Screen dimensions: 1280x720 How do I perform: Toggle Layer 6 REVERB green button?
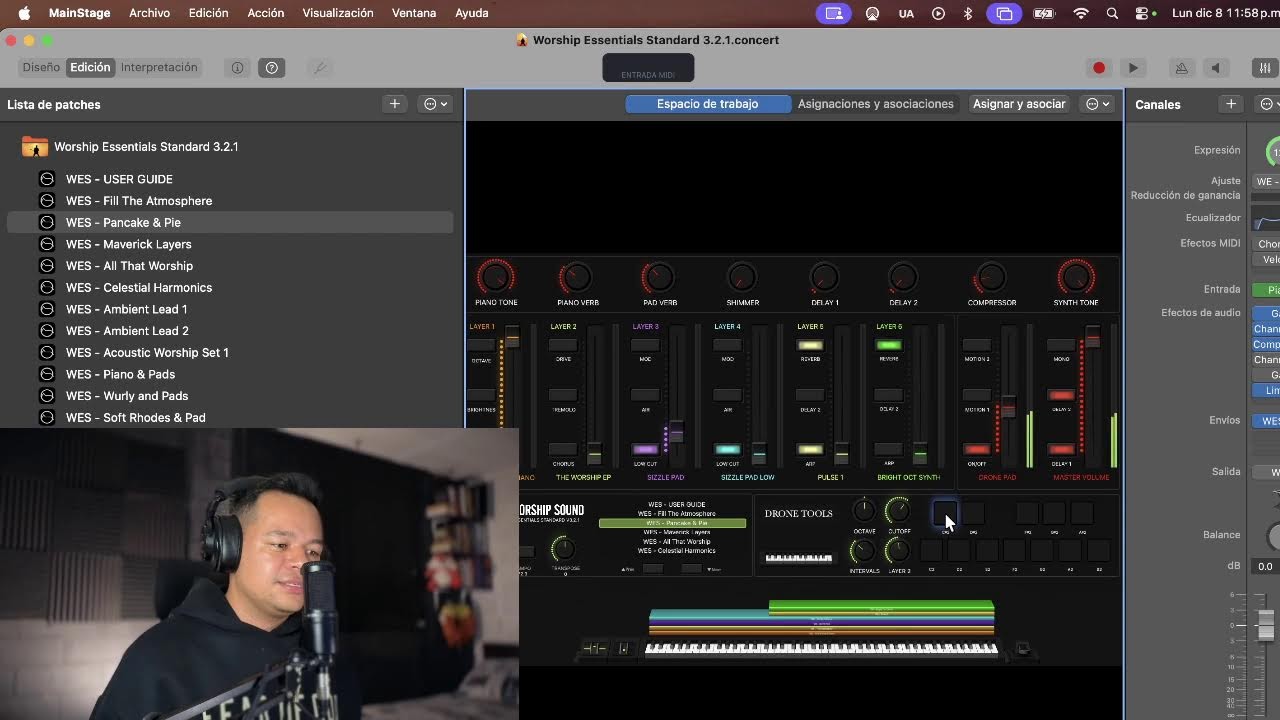888,345
